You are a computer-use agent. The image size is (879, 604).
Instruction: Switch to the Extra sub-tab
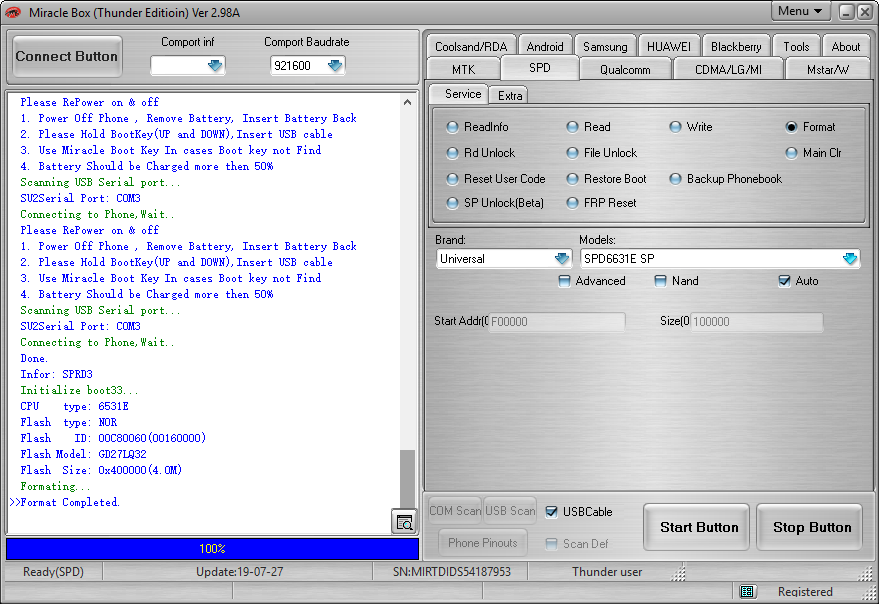tap(510, 95)
